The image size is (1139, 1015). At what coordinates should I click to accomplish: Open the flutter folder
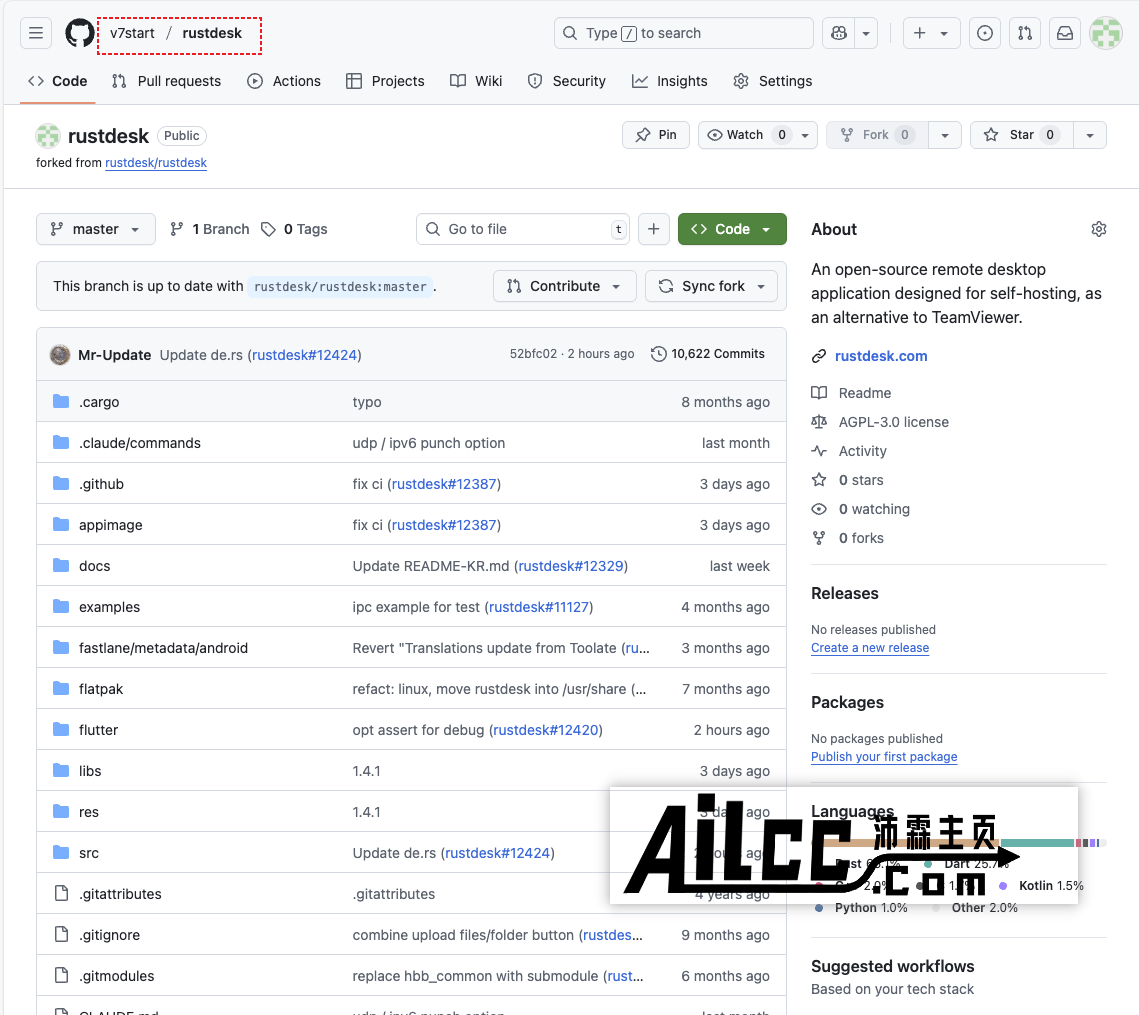(x=98, y=730)
